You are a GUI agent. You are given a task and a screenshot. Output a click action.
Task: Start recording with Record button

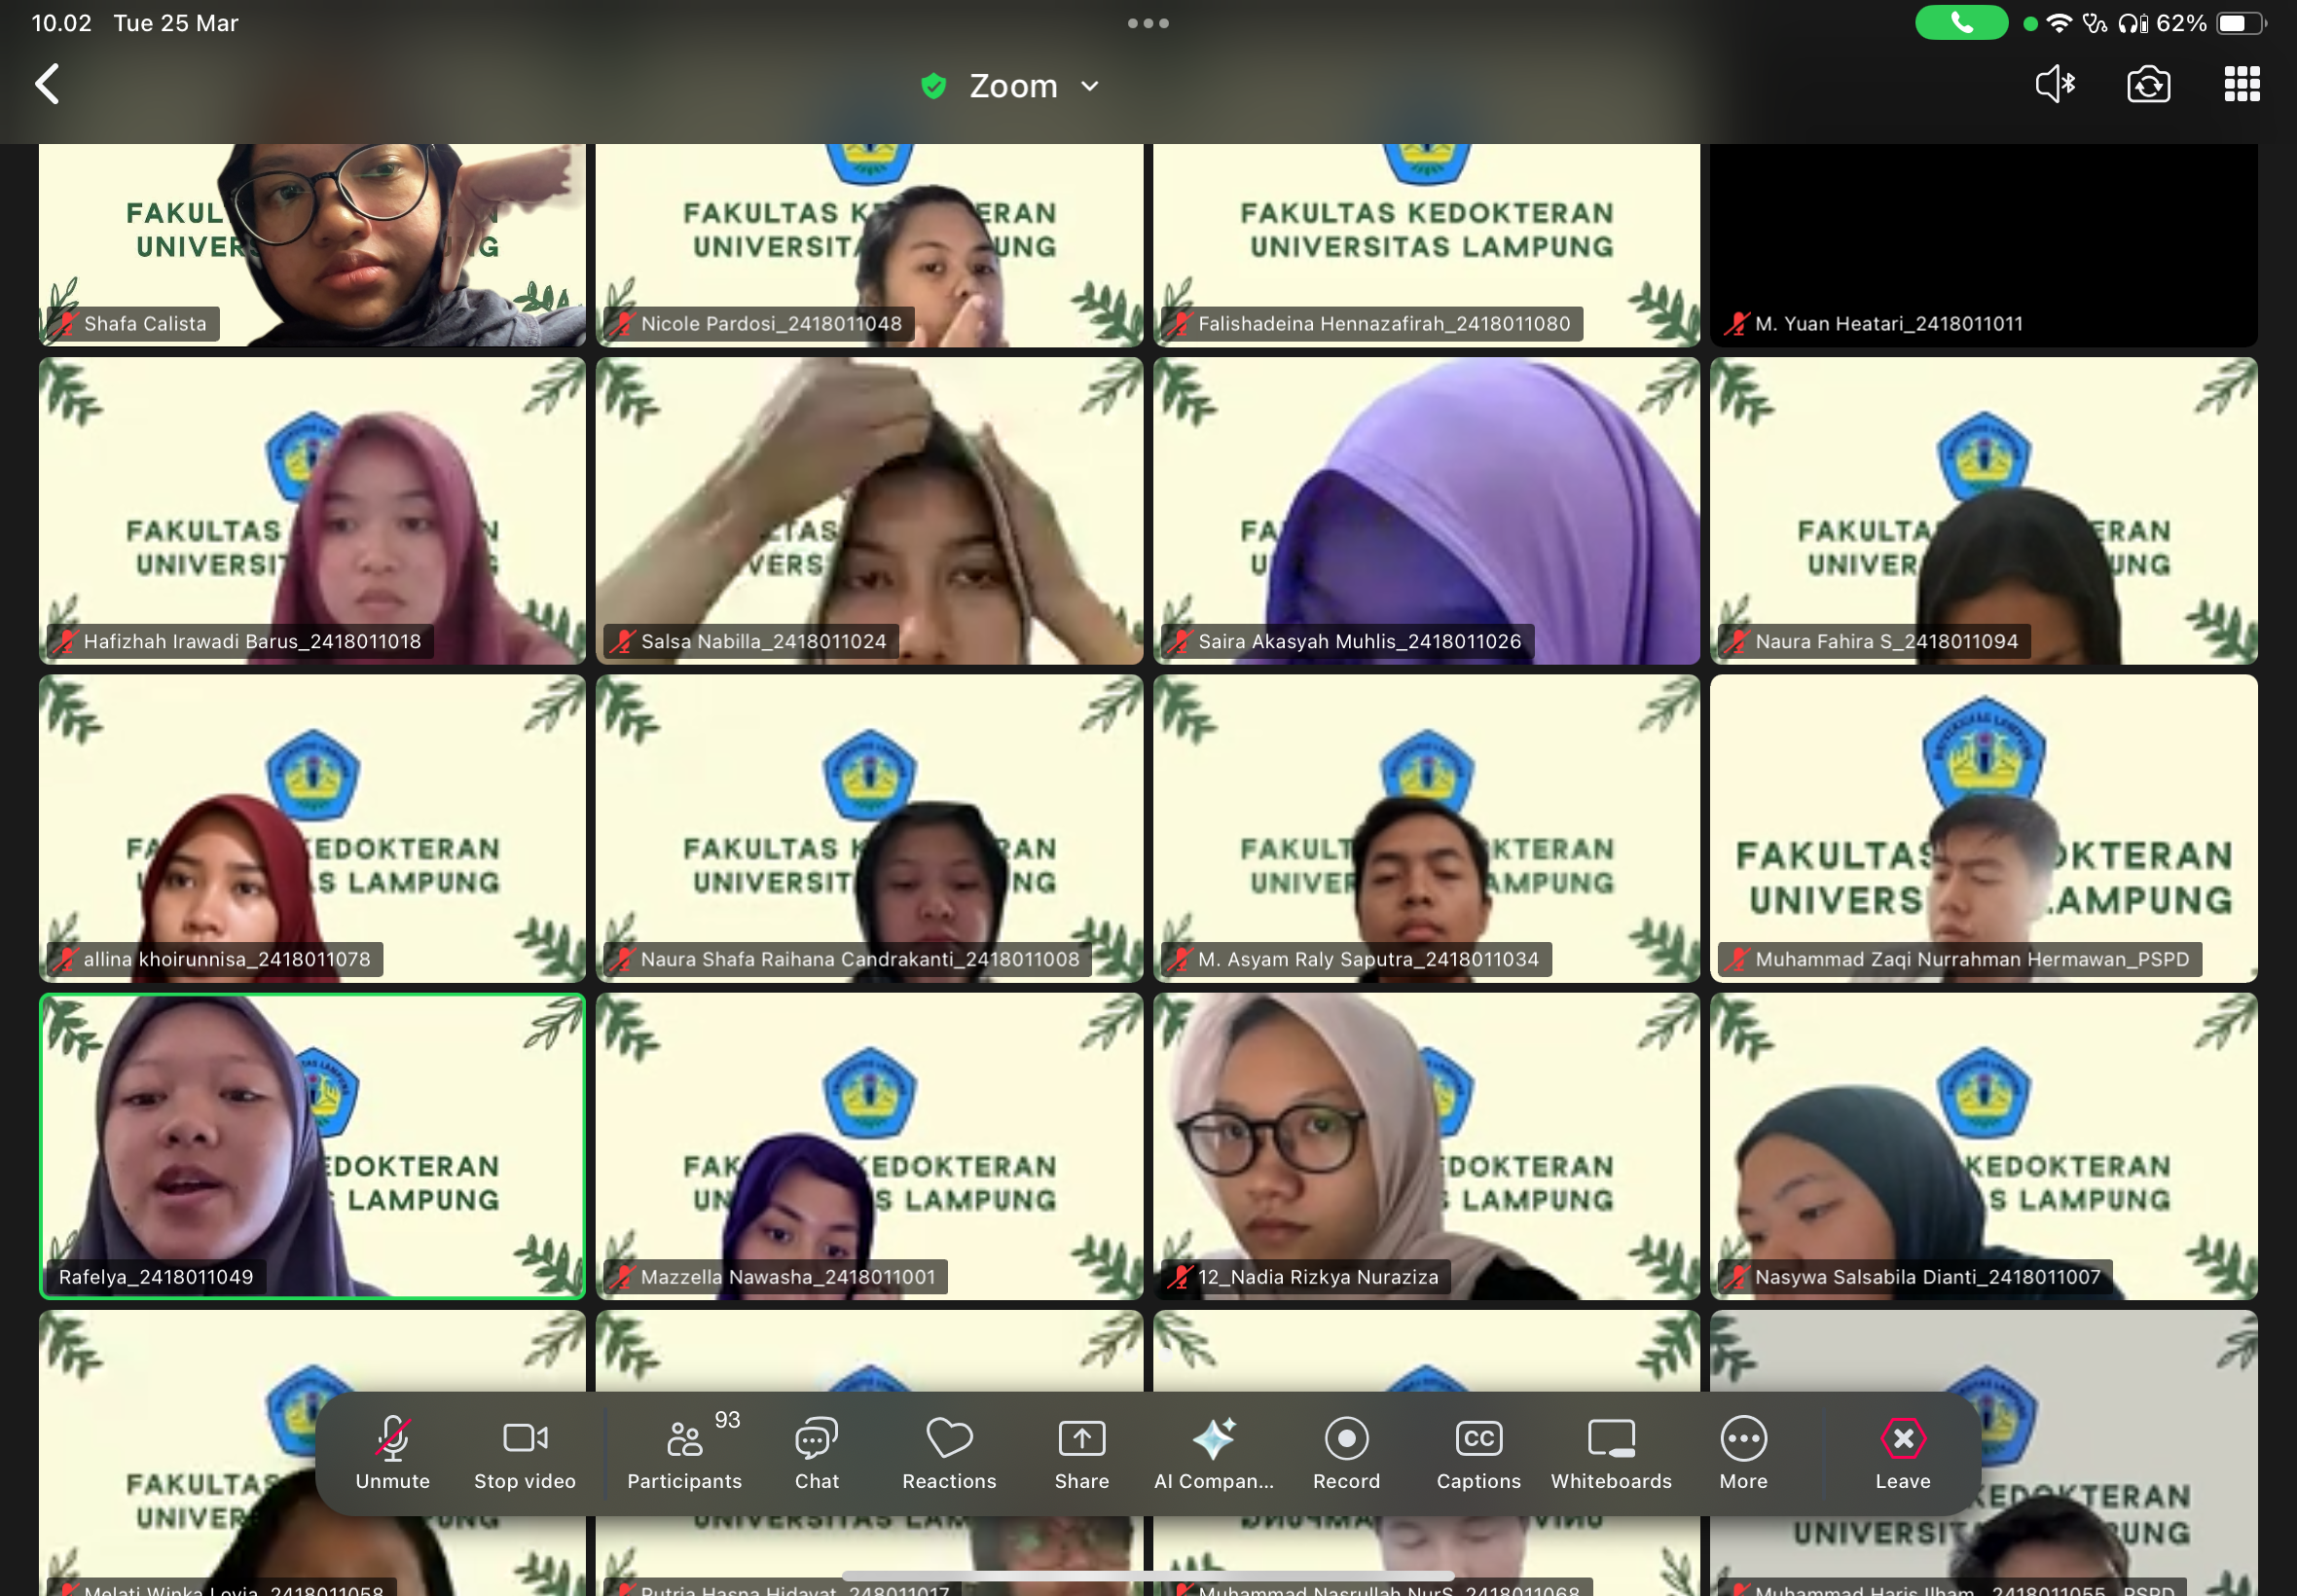click(x=1346, y=1454)
